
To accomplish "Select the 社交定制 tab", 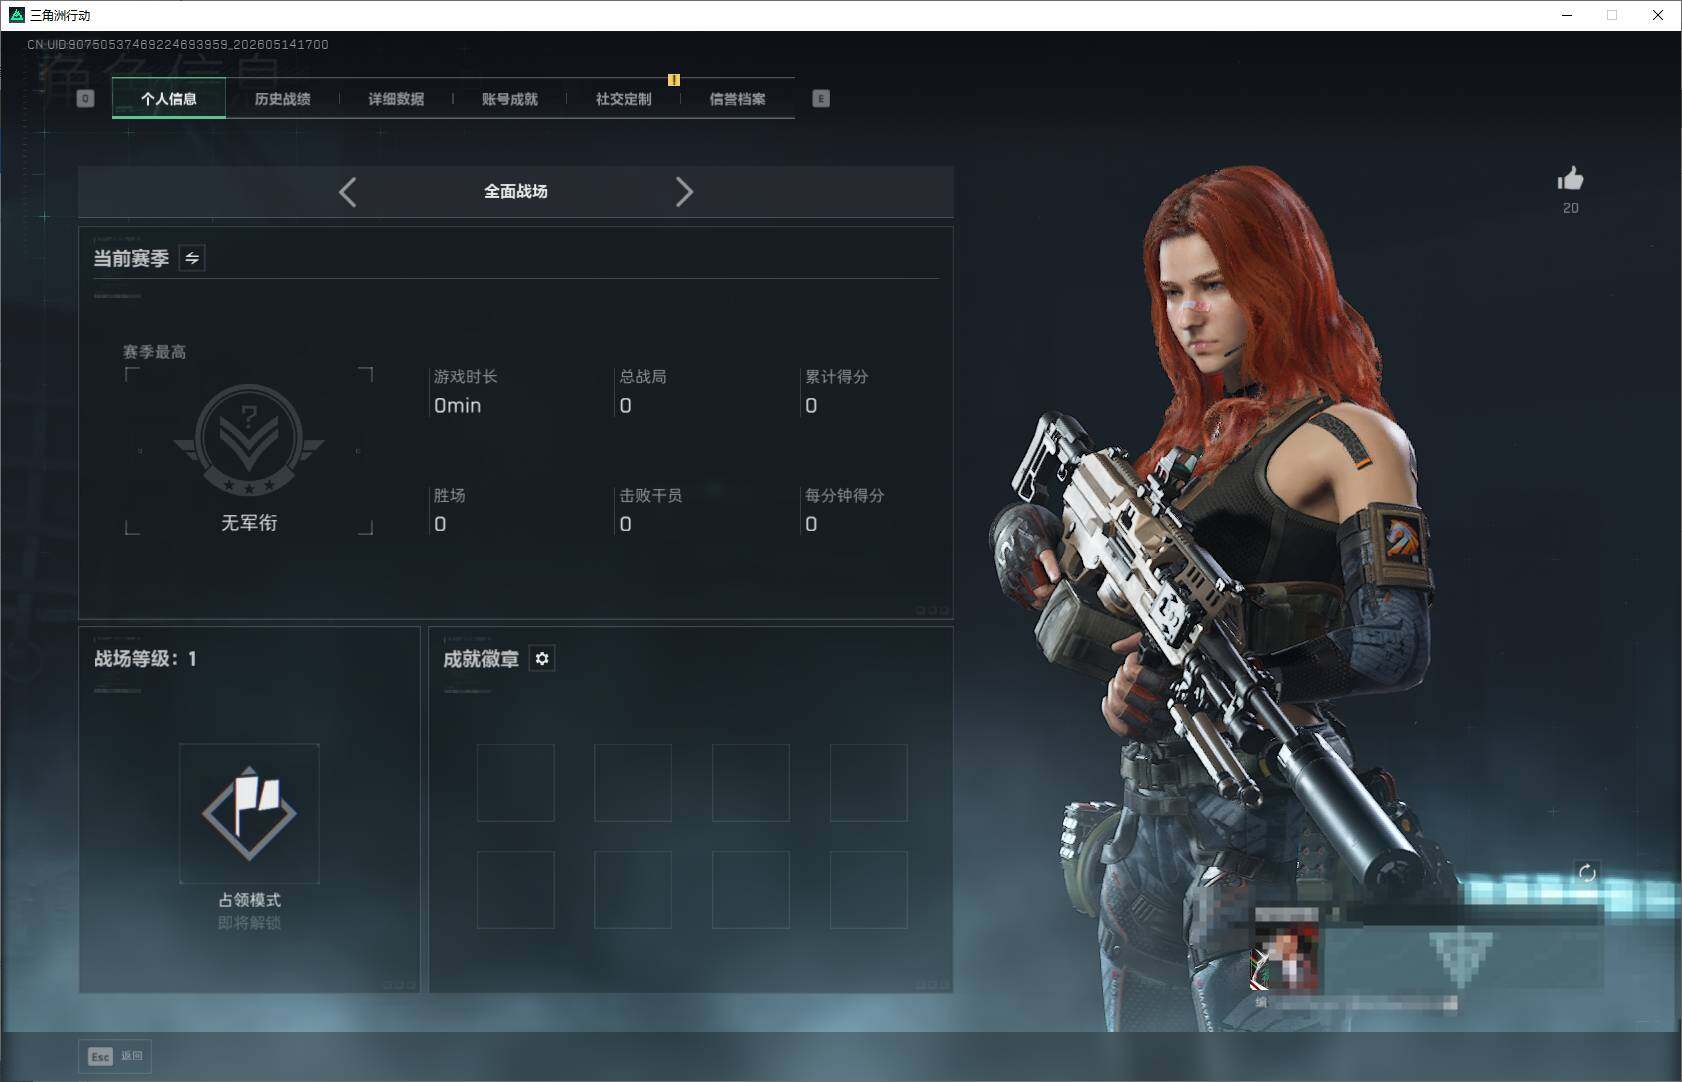I will pos(624,98).
